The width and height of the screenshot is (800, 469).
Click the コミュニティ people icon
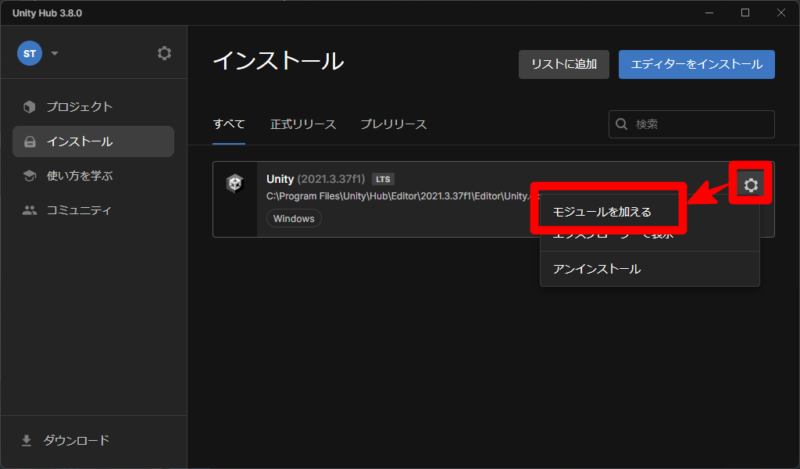(29, 211)
